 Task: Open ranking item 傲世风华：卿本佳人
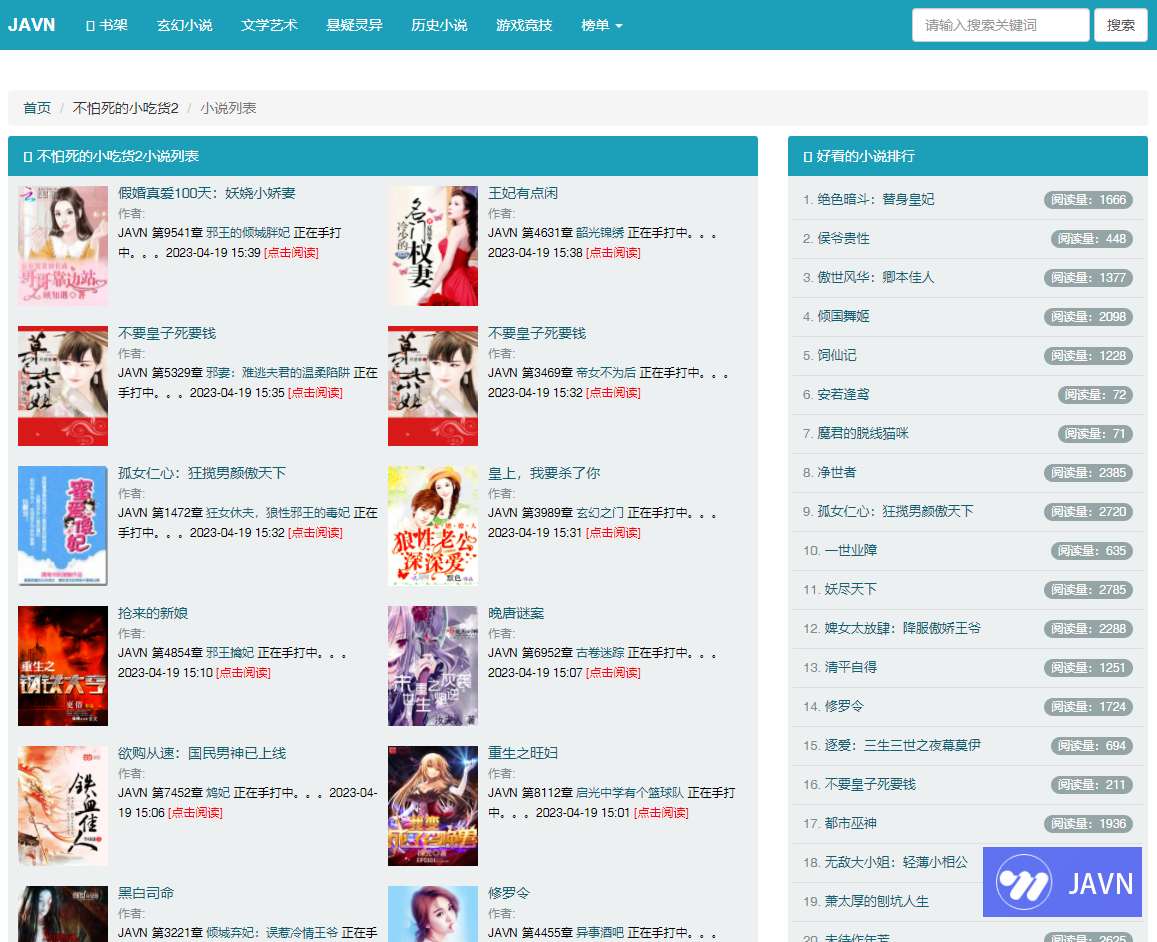point(875,278)
